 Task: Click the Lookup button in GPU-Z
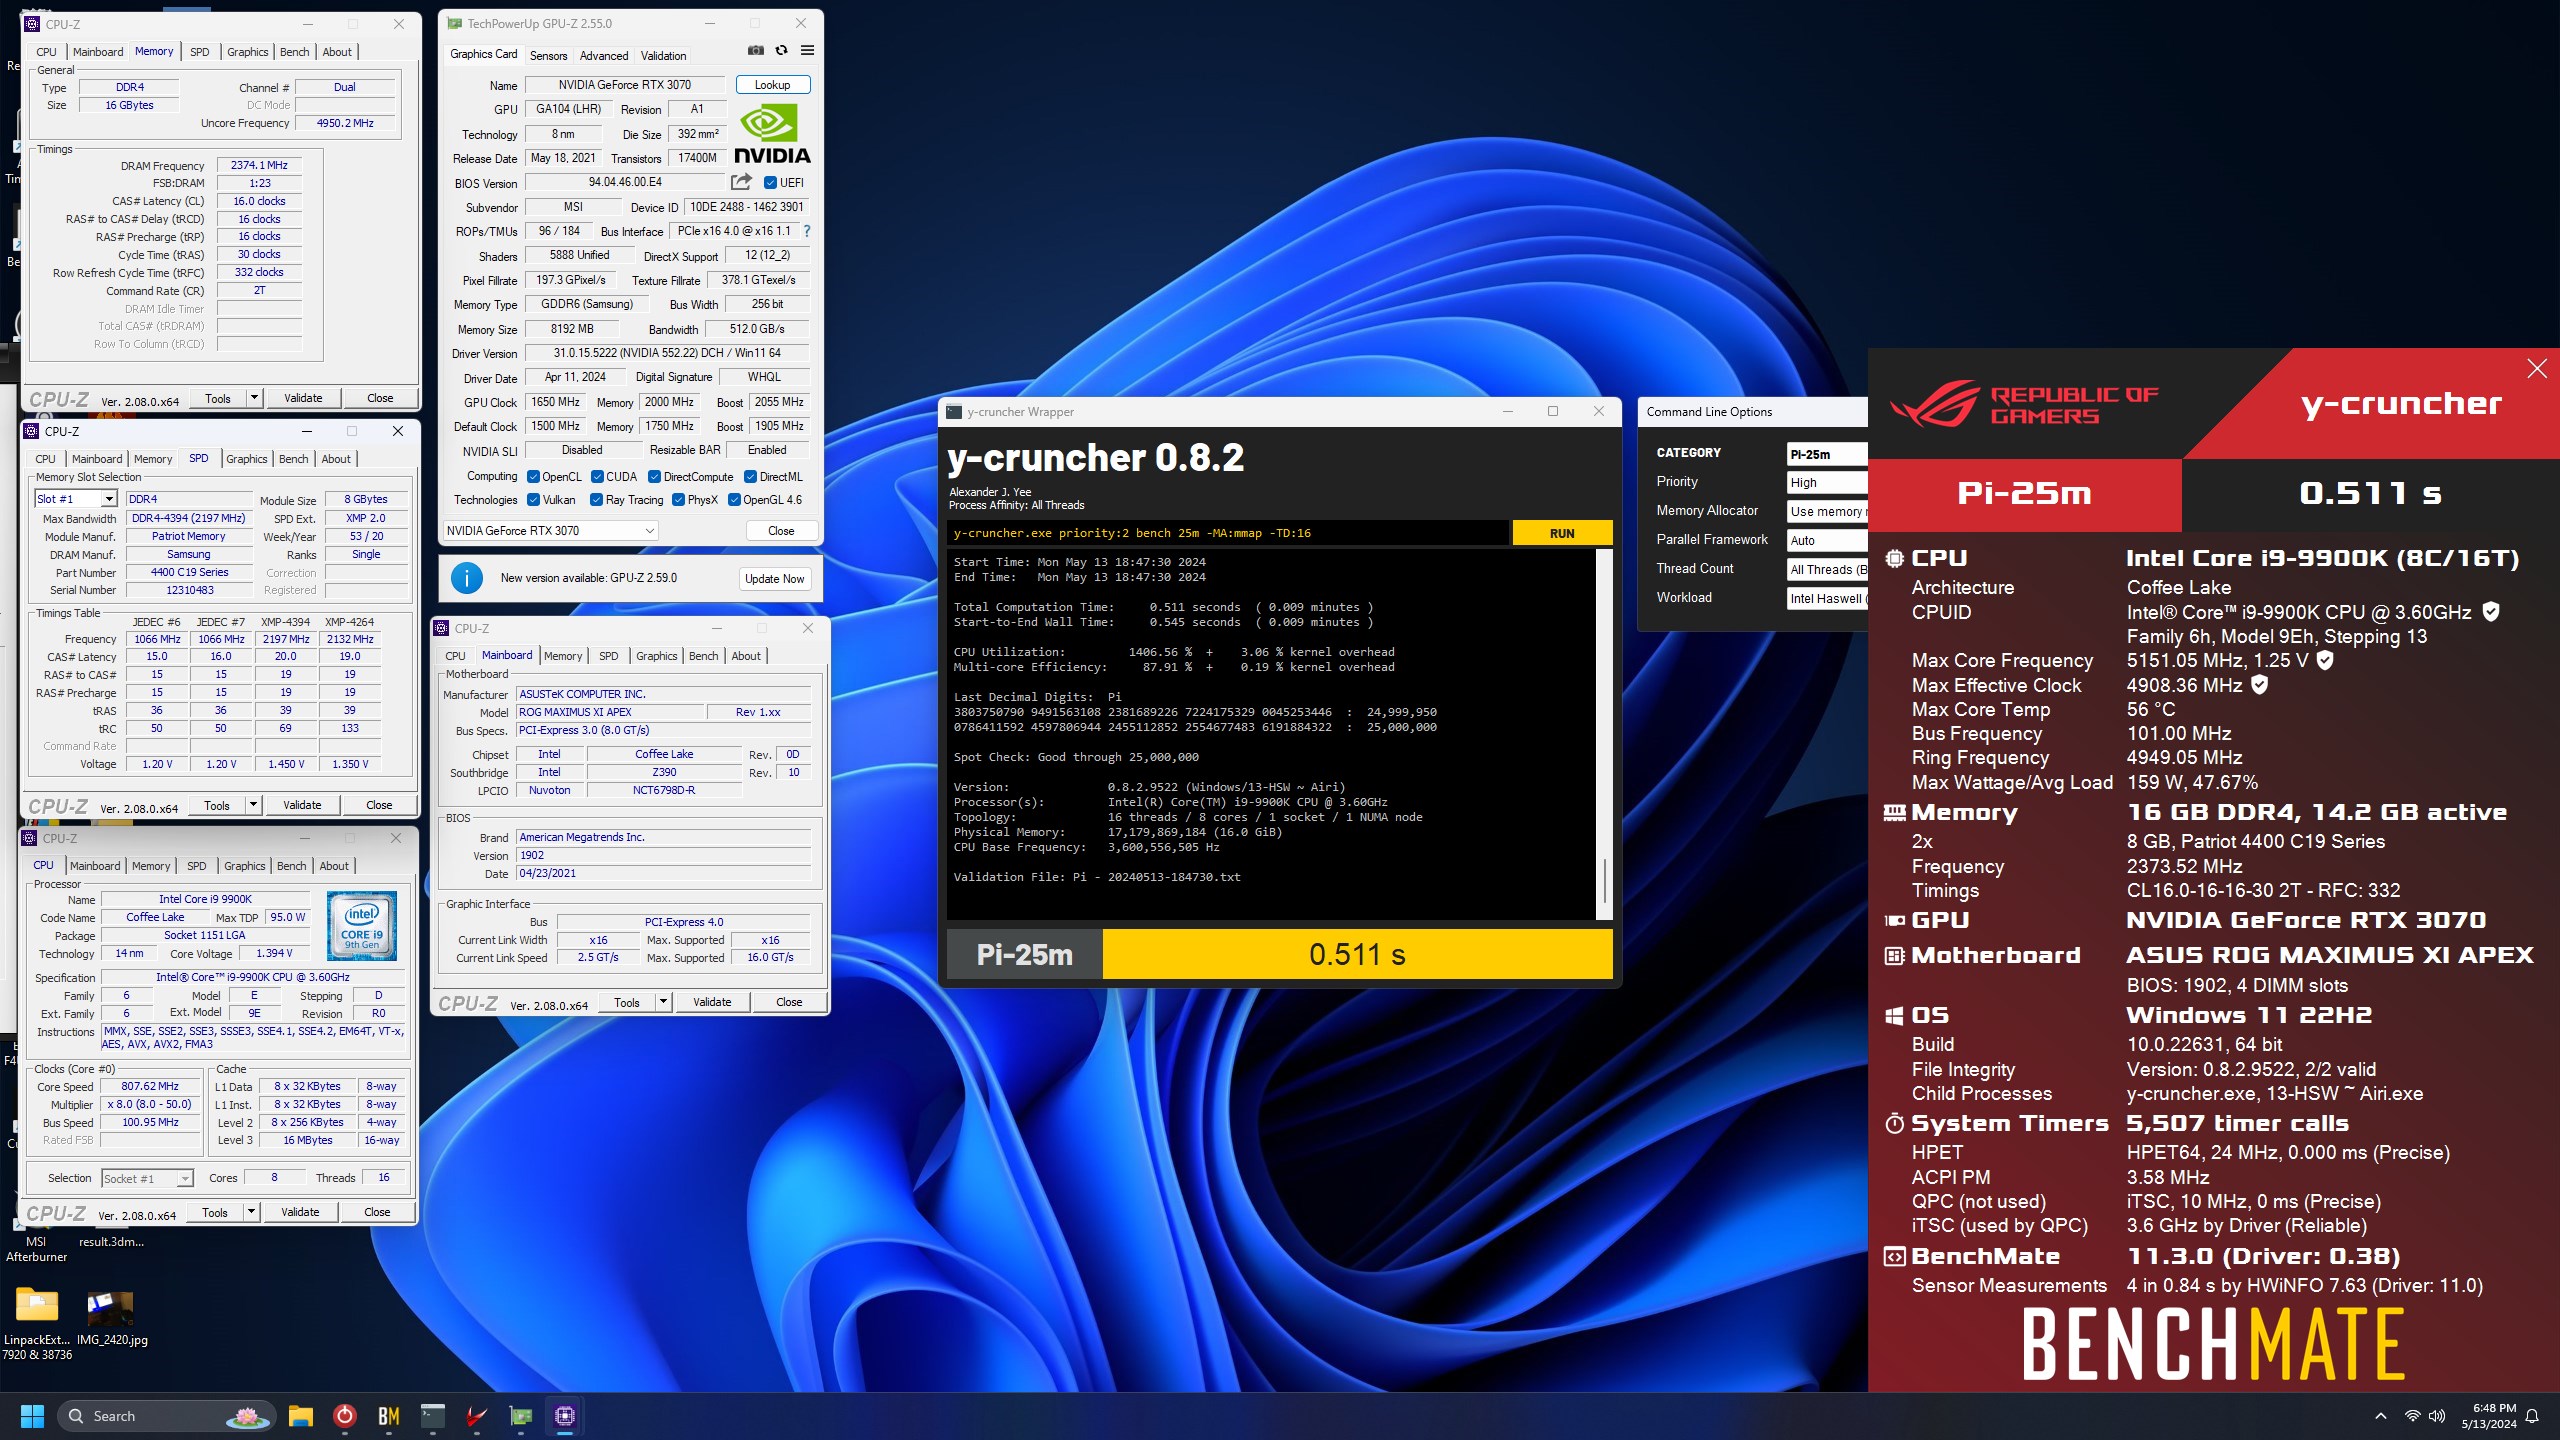pos(772,85)
